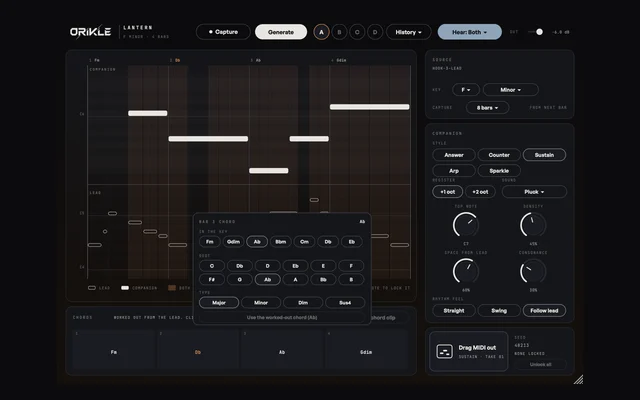Set chord root to E
The width and height of the screenshot is (640, 400).
point(323,266)
